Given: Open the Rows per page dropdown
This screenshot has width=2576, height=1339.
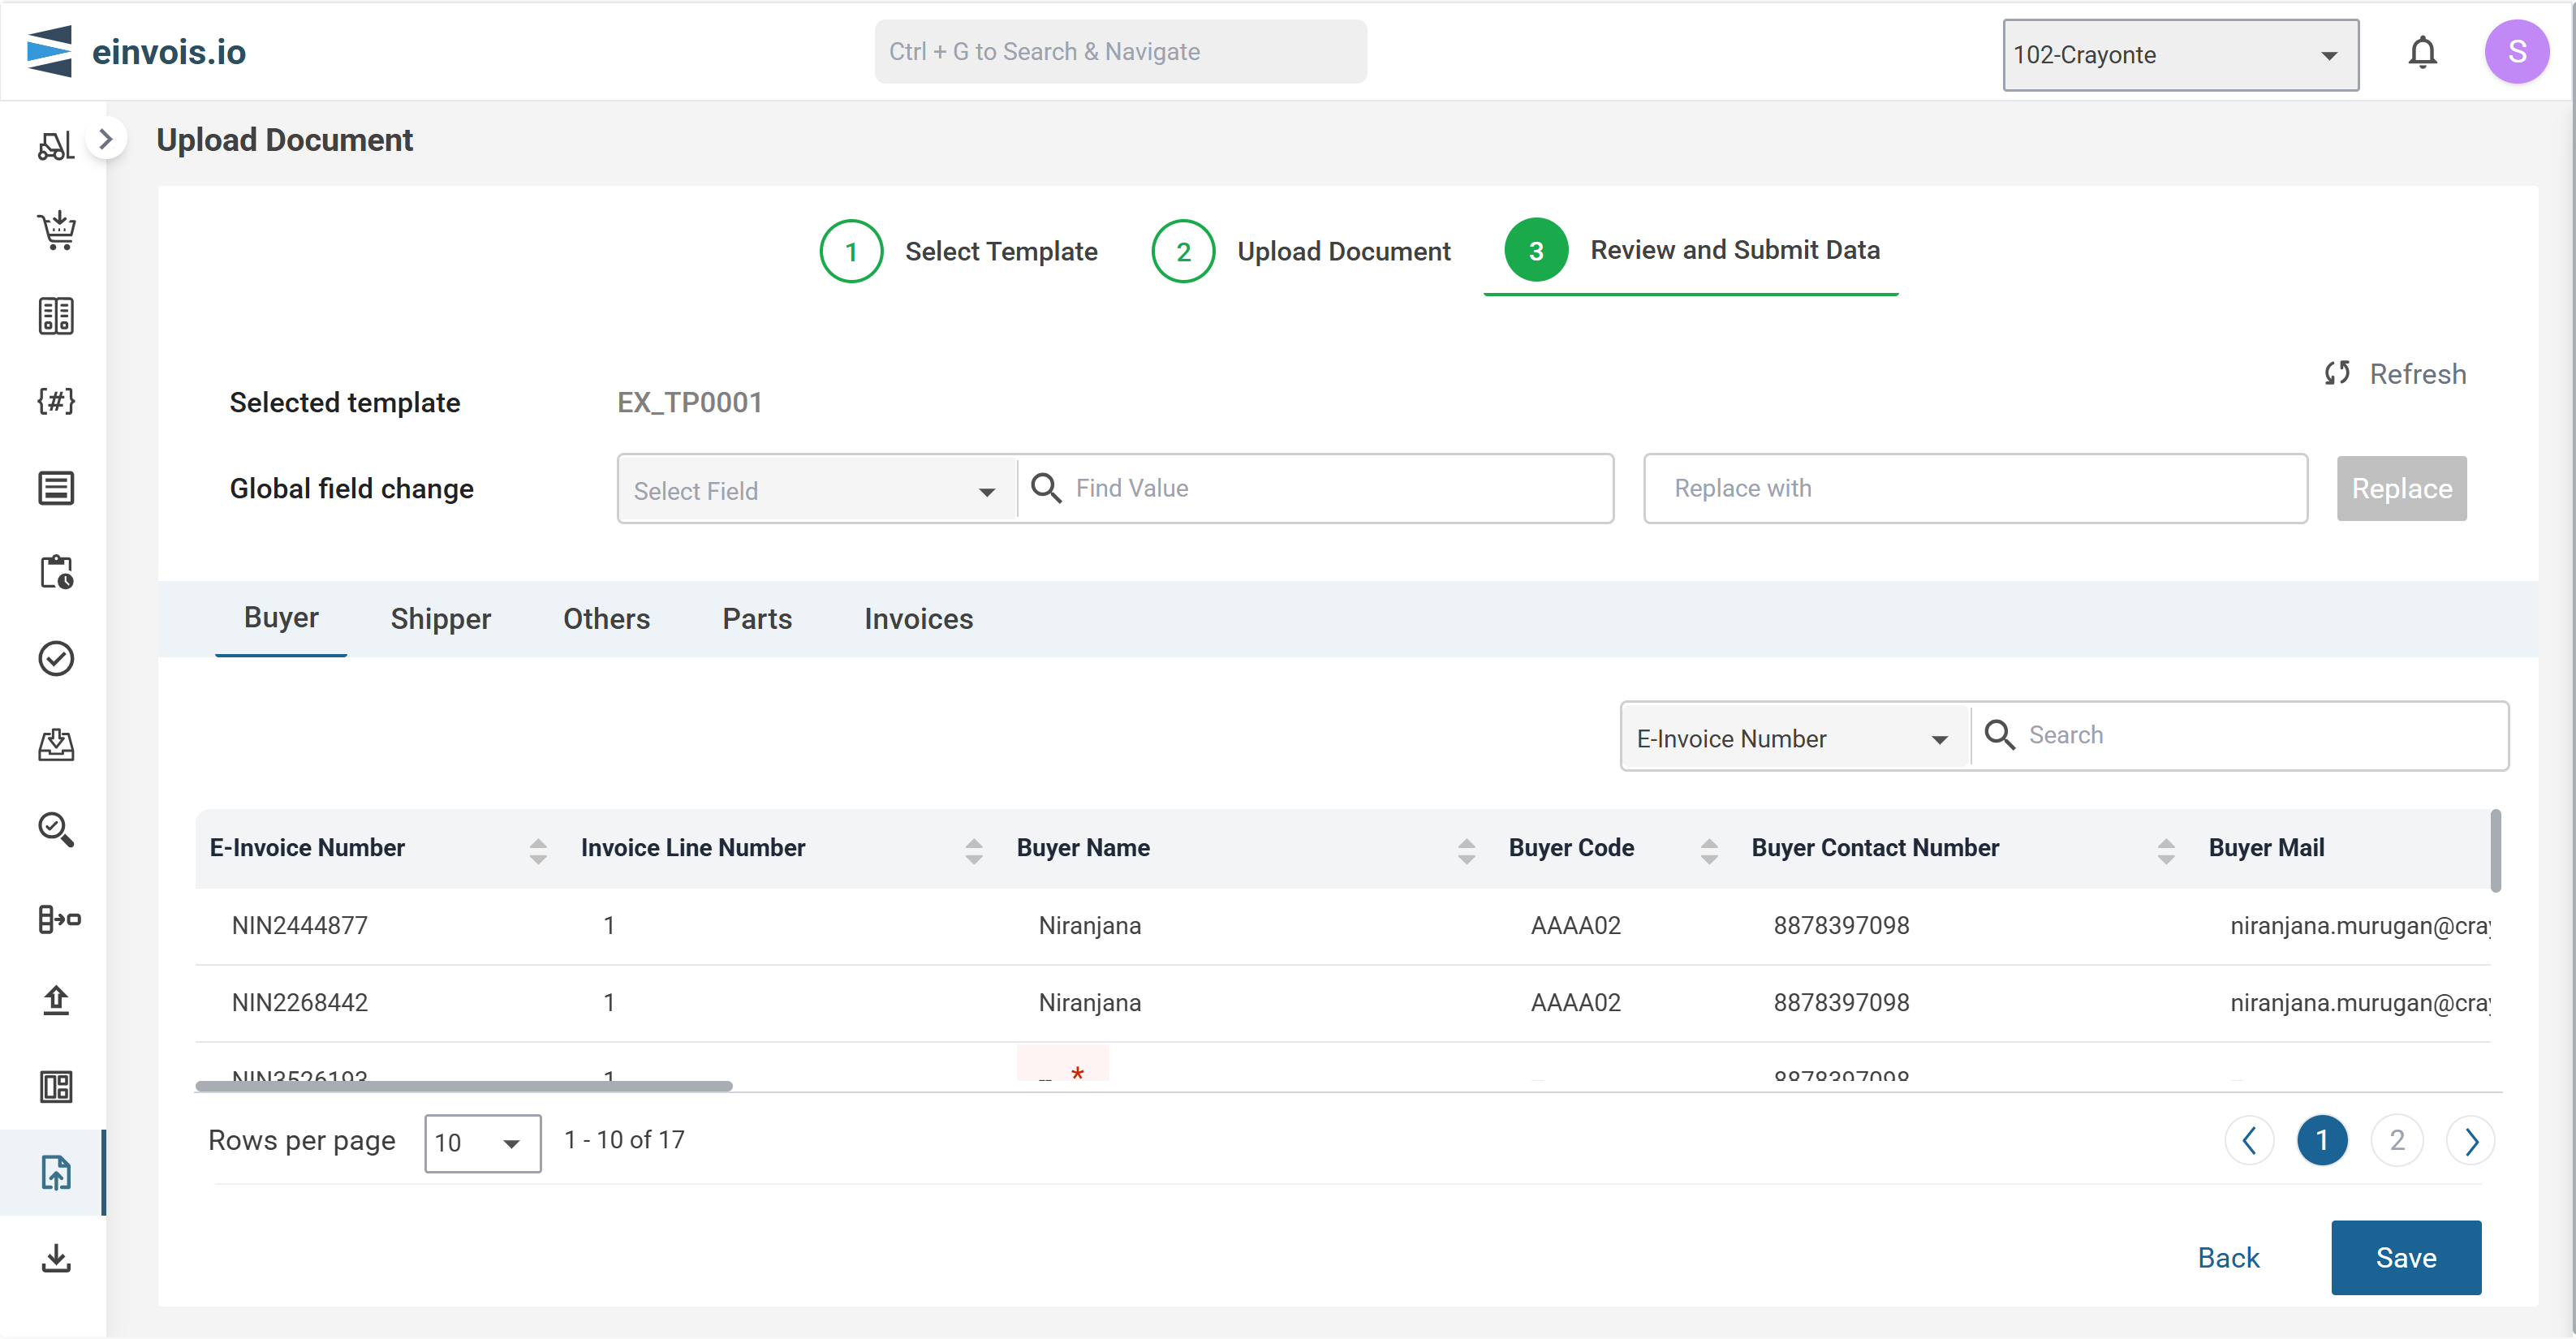Looking at the screenshot, I should (x=482, y=1143).
